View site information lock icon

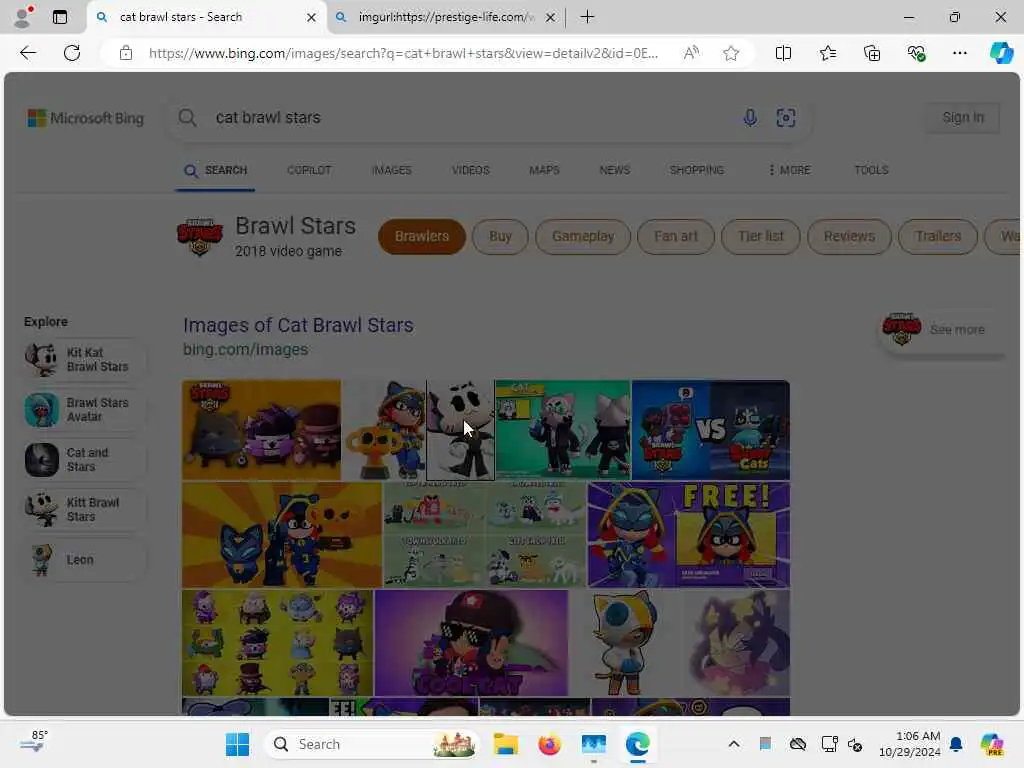coord(126,53)
